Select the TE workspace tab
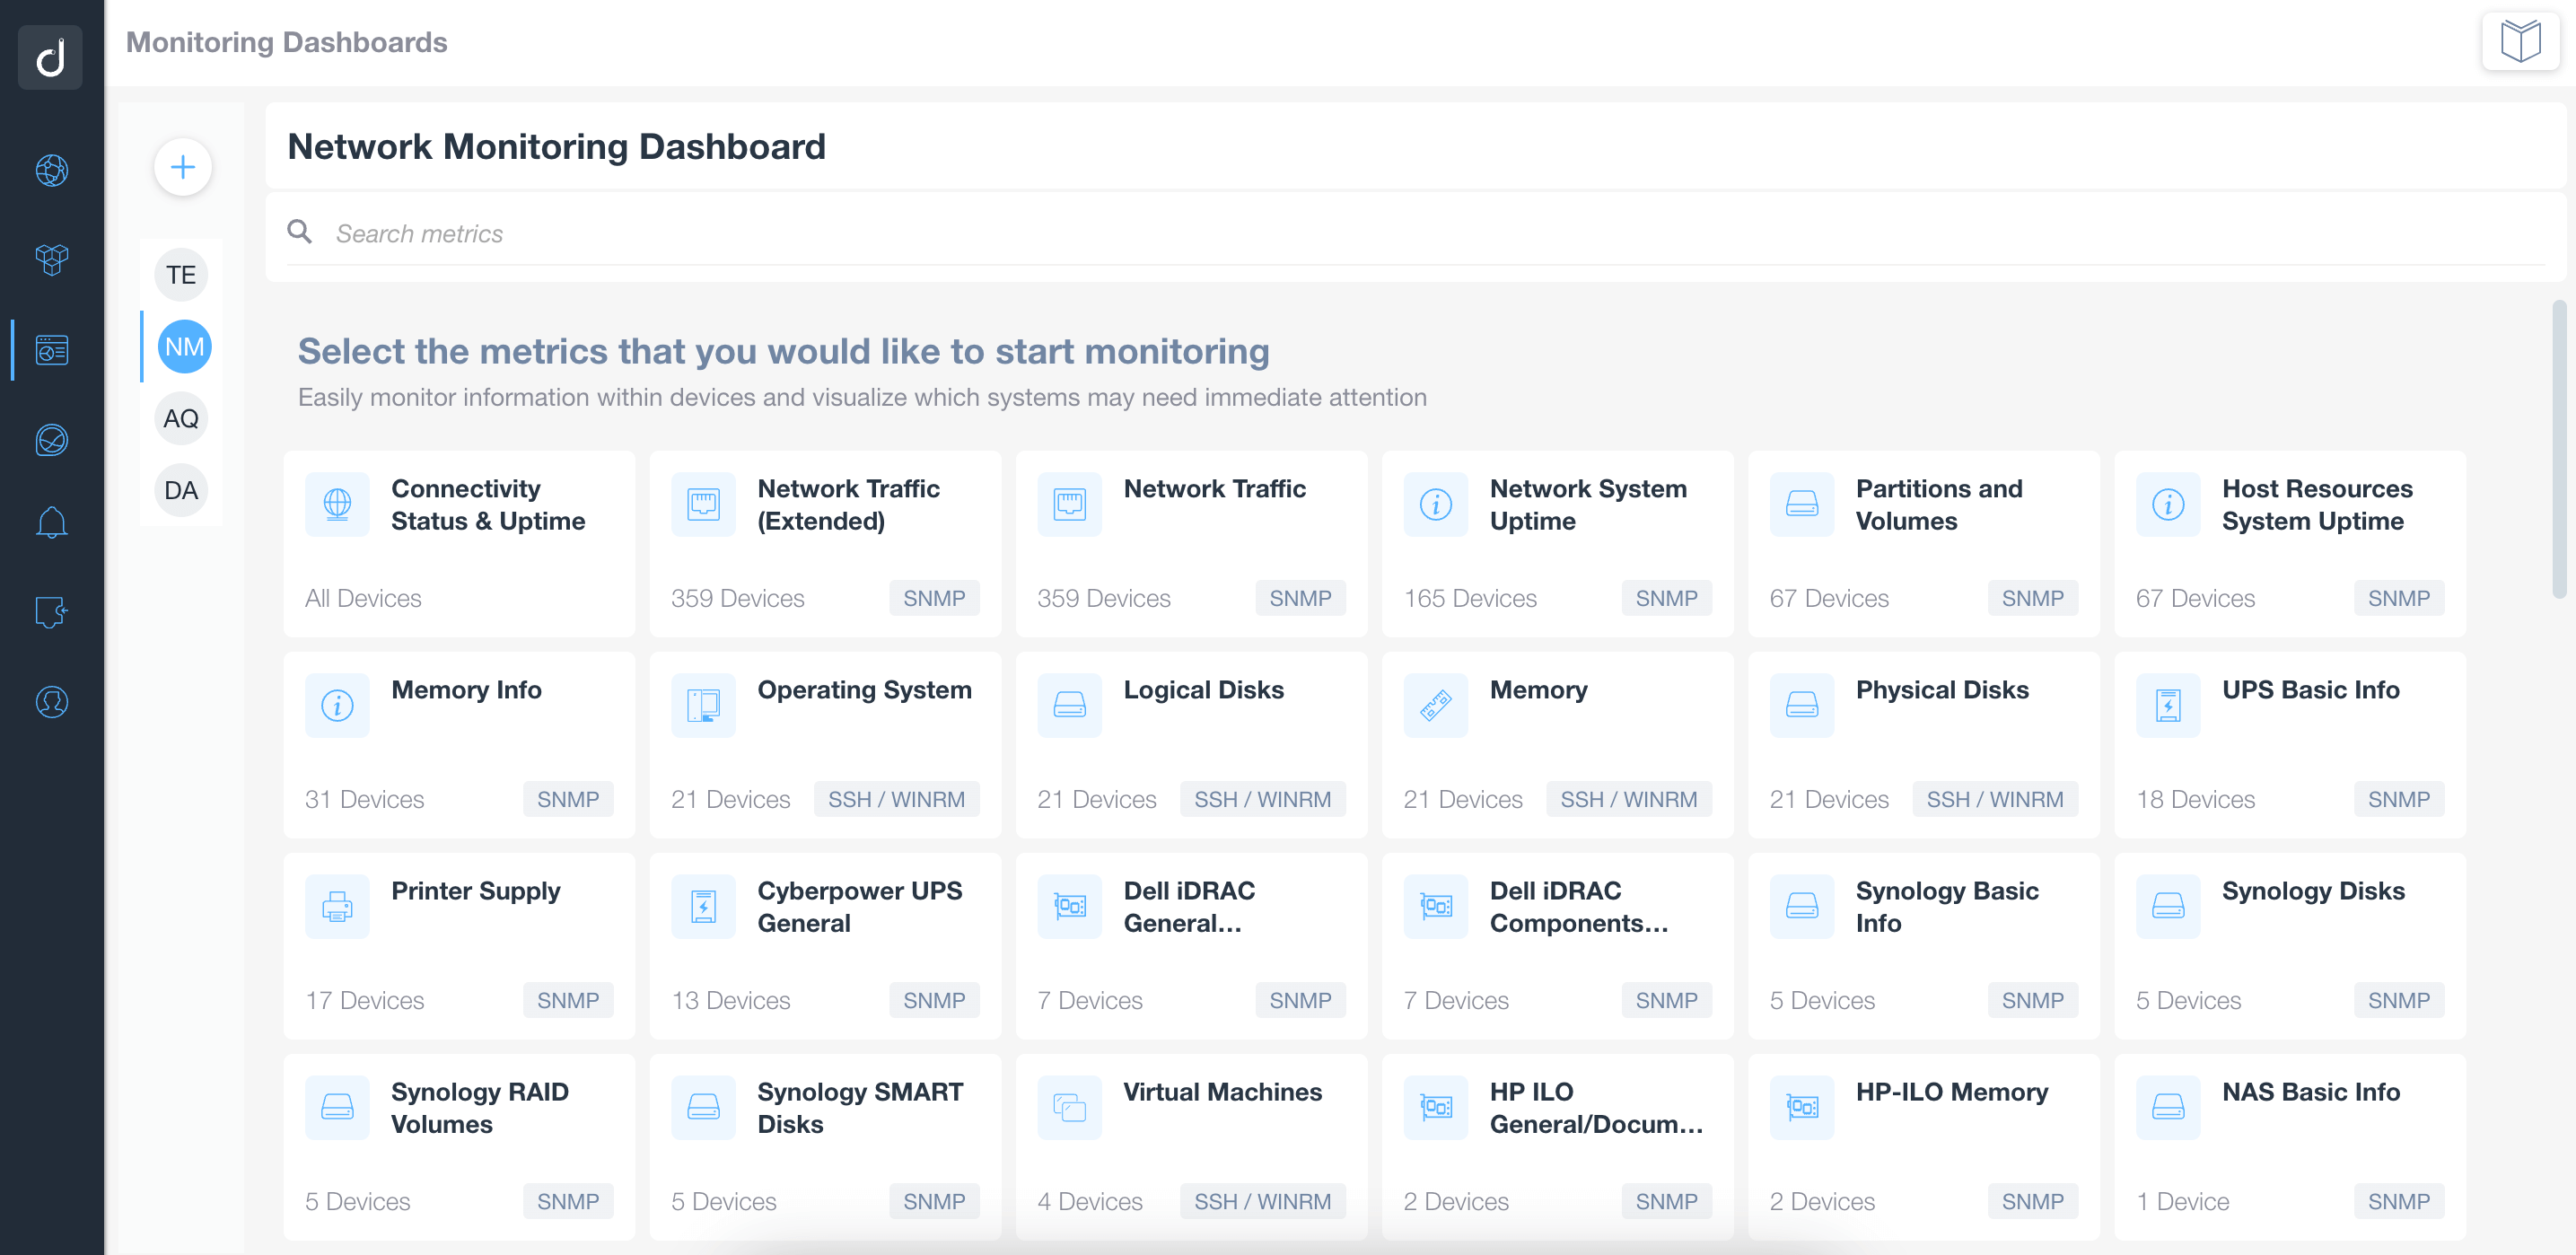 pos(182,275)
